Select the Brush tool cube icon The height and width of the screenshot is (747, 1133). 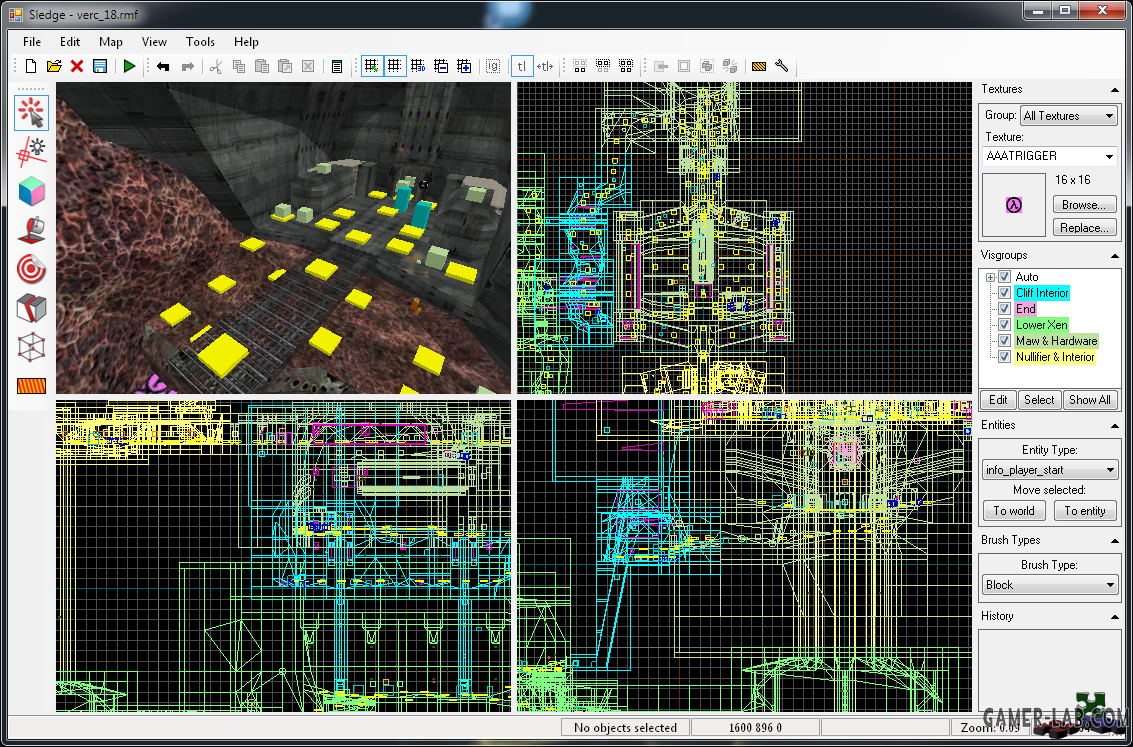click(31, 191)
